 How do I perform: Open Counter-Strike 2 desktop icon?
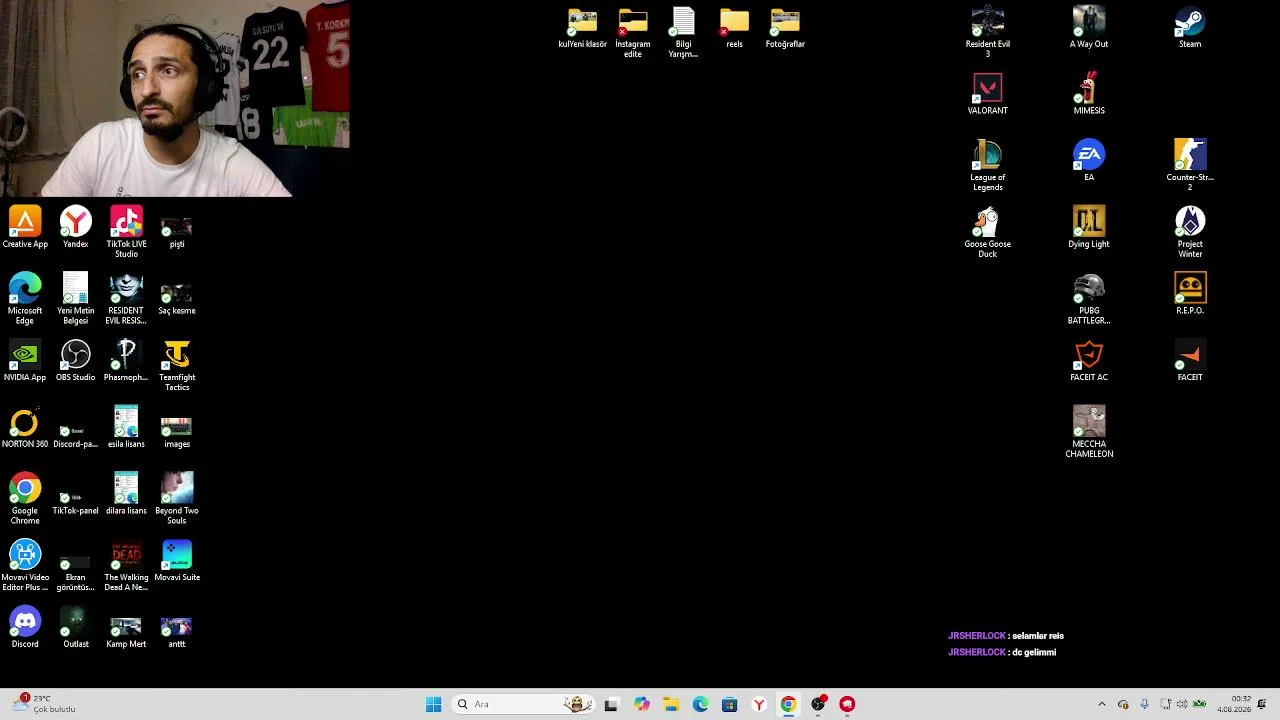pyautogui.click(x=1190, y=165)
